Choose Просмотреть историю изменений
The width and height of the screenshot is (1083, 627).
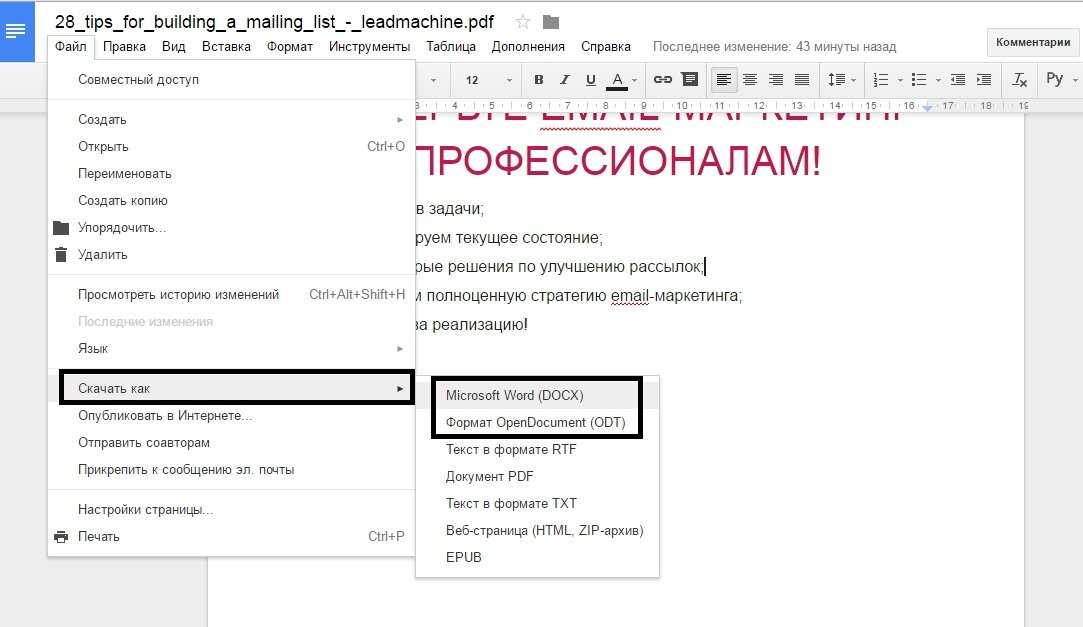point(231,294)
